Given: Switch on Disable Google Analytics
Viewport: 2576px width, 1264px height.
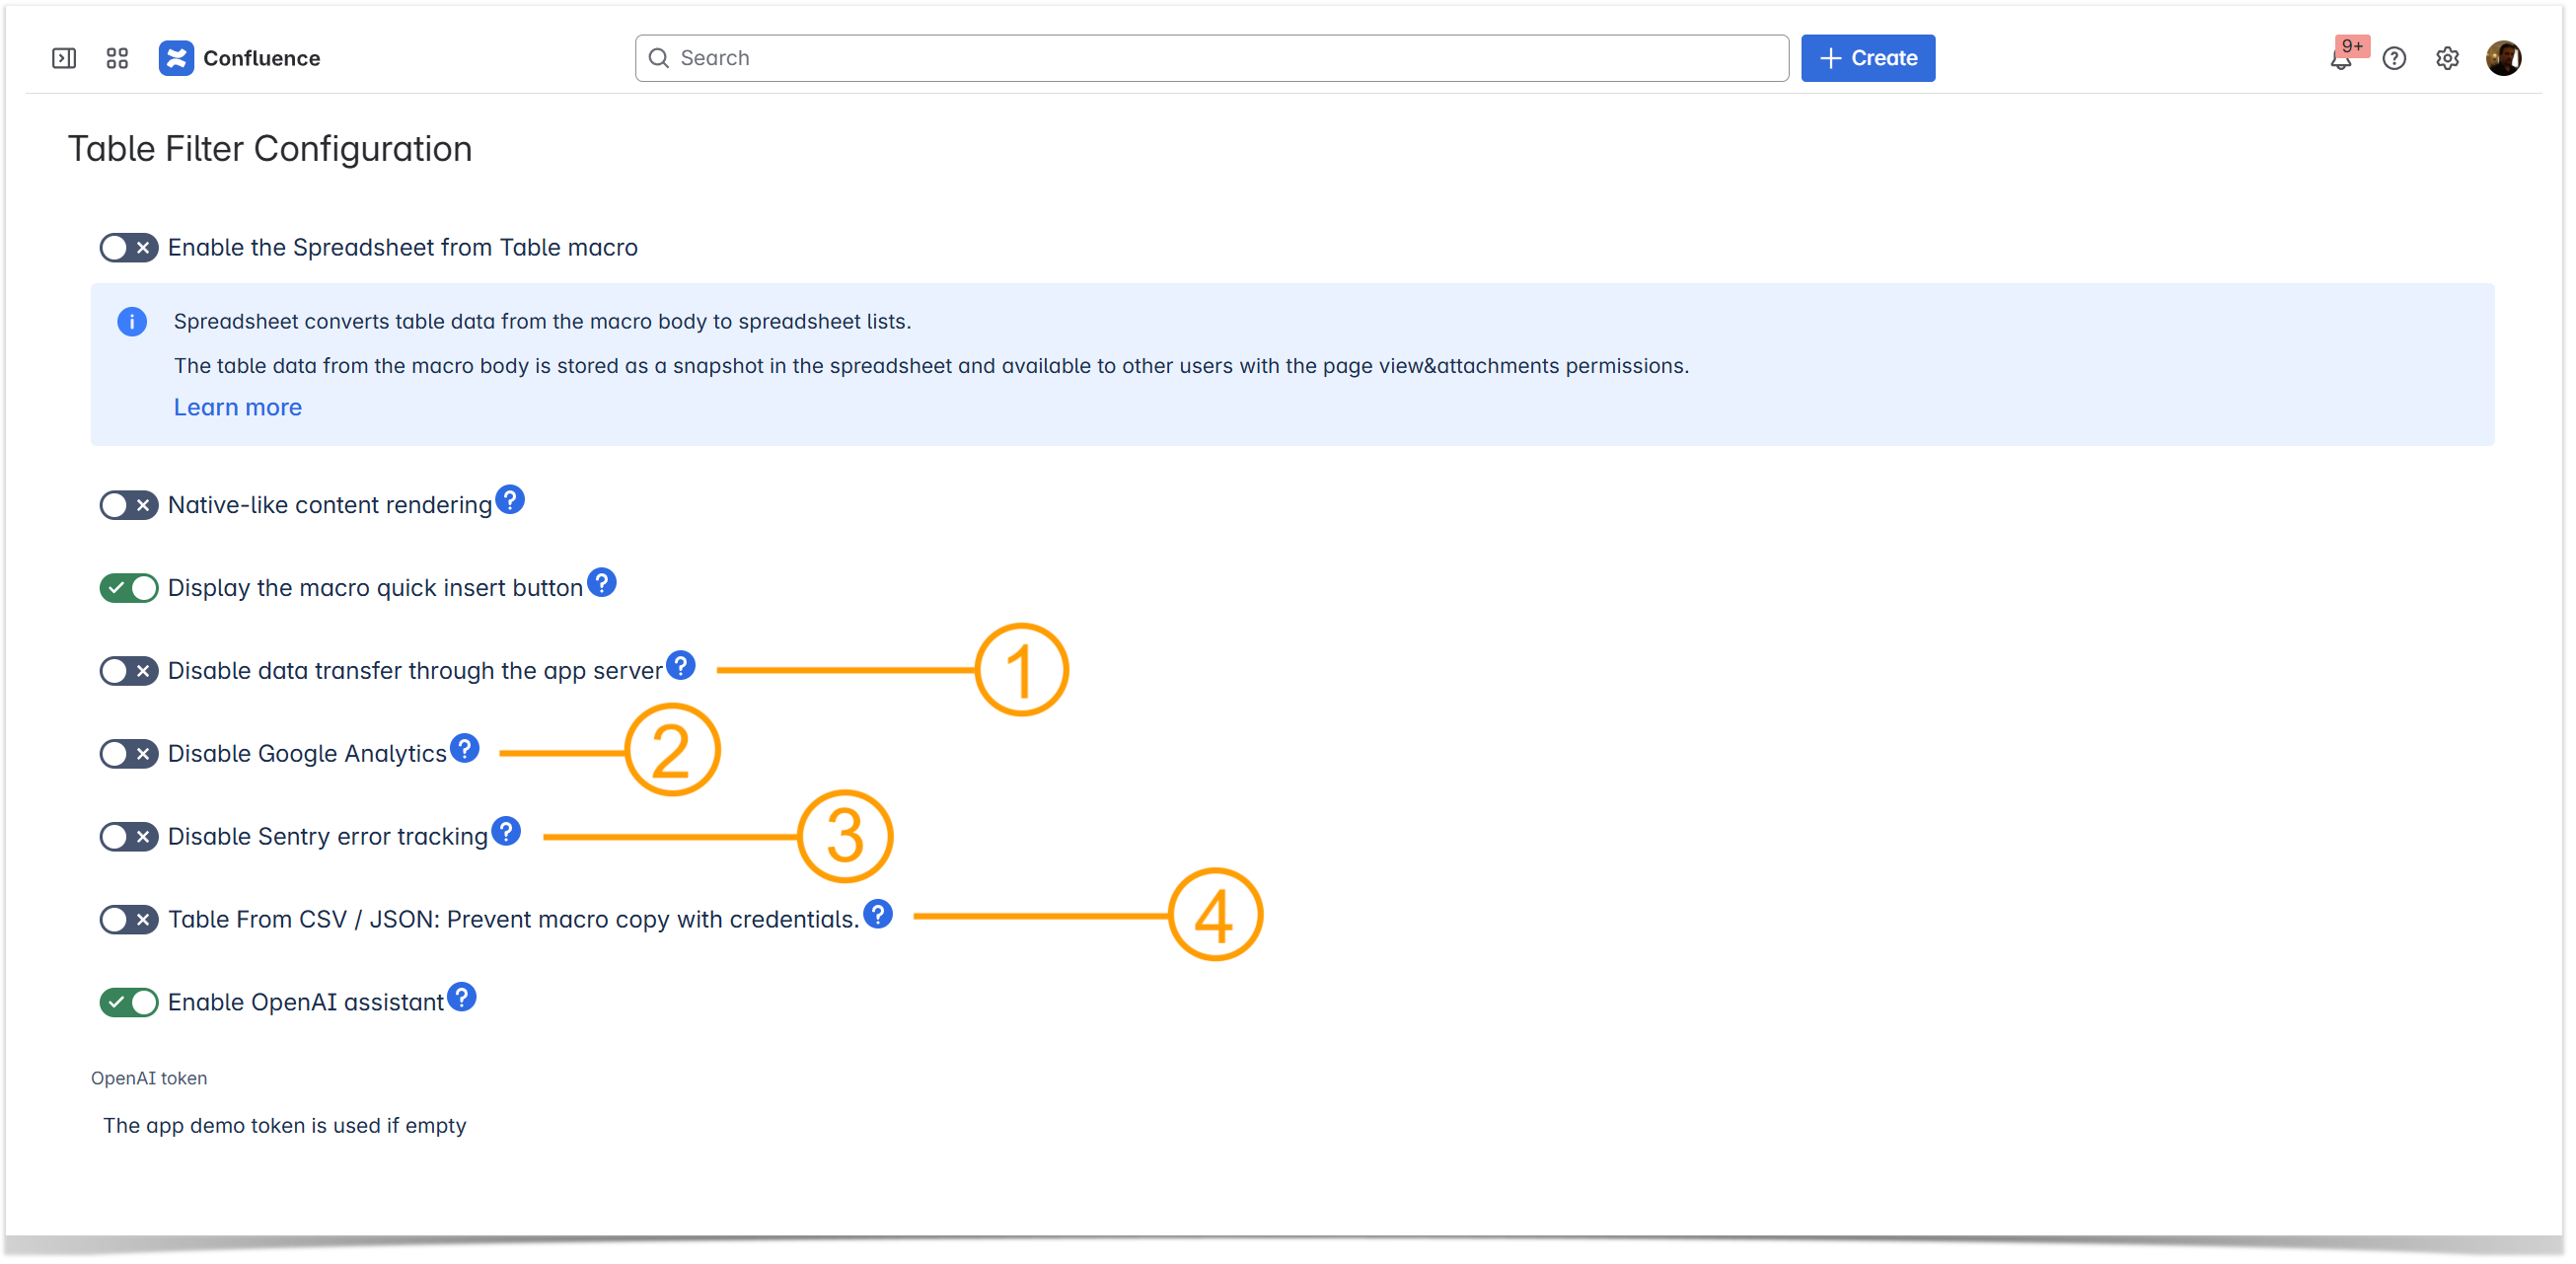Looking at the screenshot, I should [x=129, y=754].
